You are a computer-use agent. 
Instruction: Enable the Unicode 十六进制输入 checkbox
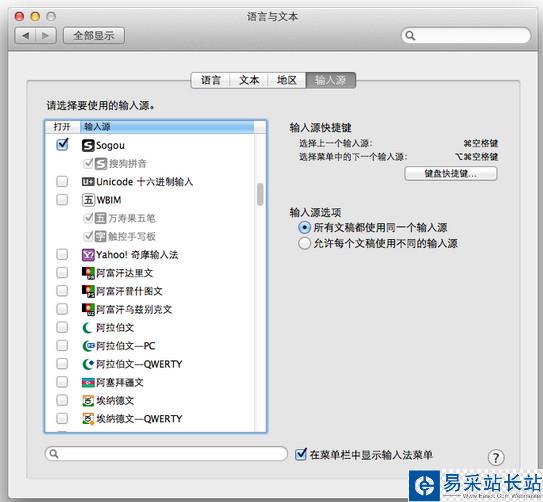pos(62,181)
